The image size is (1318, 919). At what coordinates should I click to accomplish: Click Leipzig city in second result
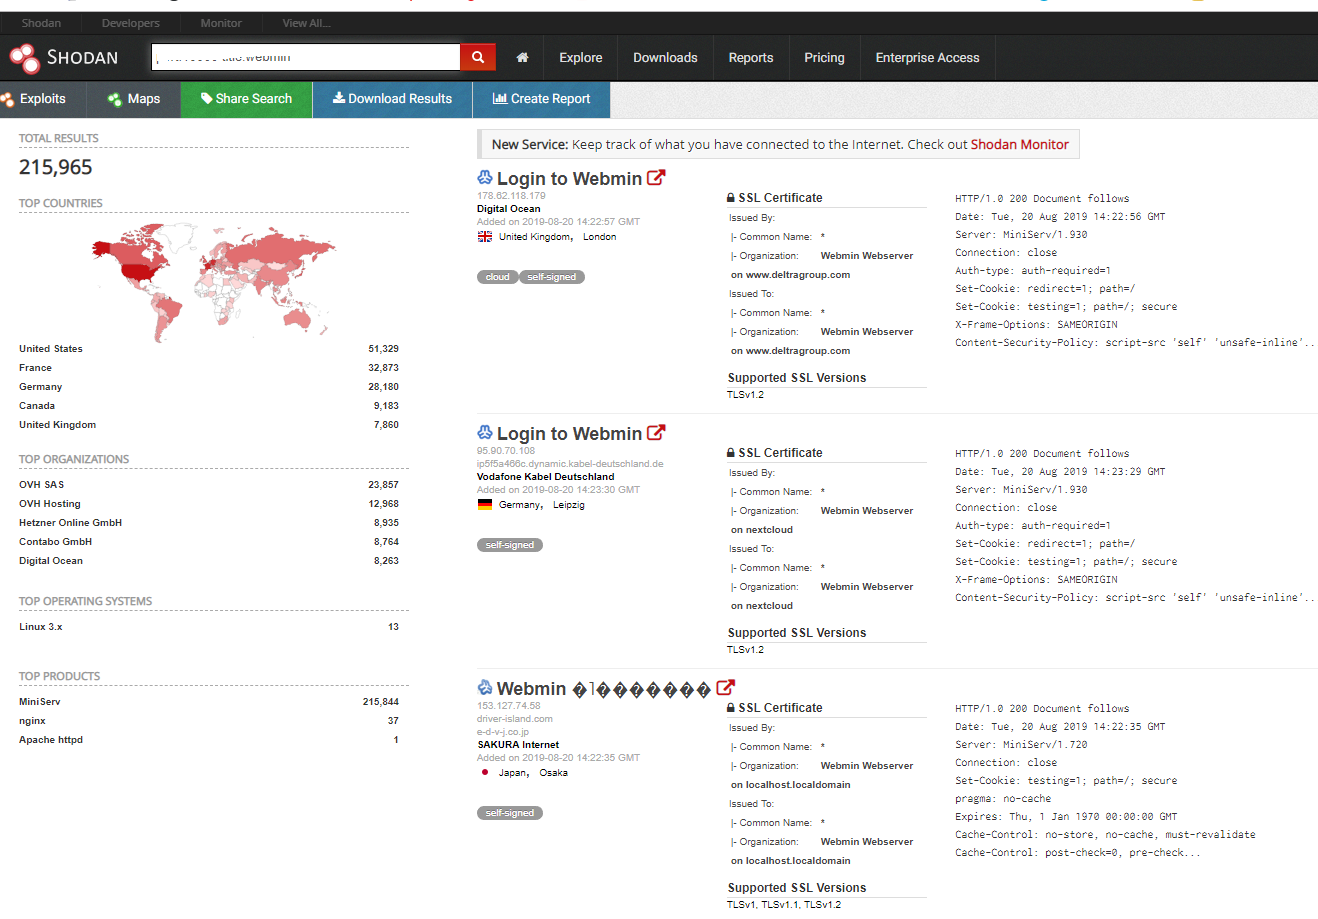click(568, 505)
